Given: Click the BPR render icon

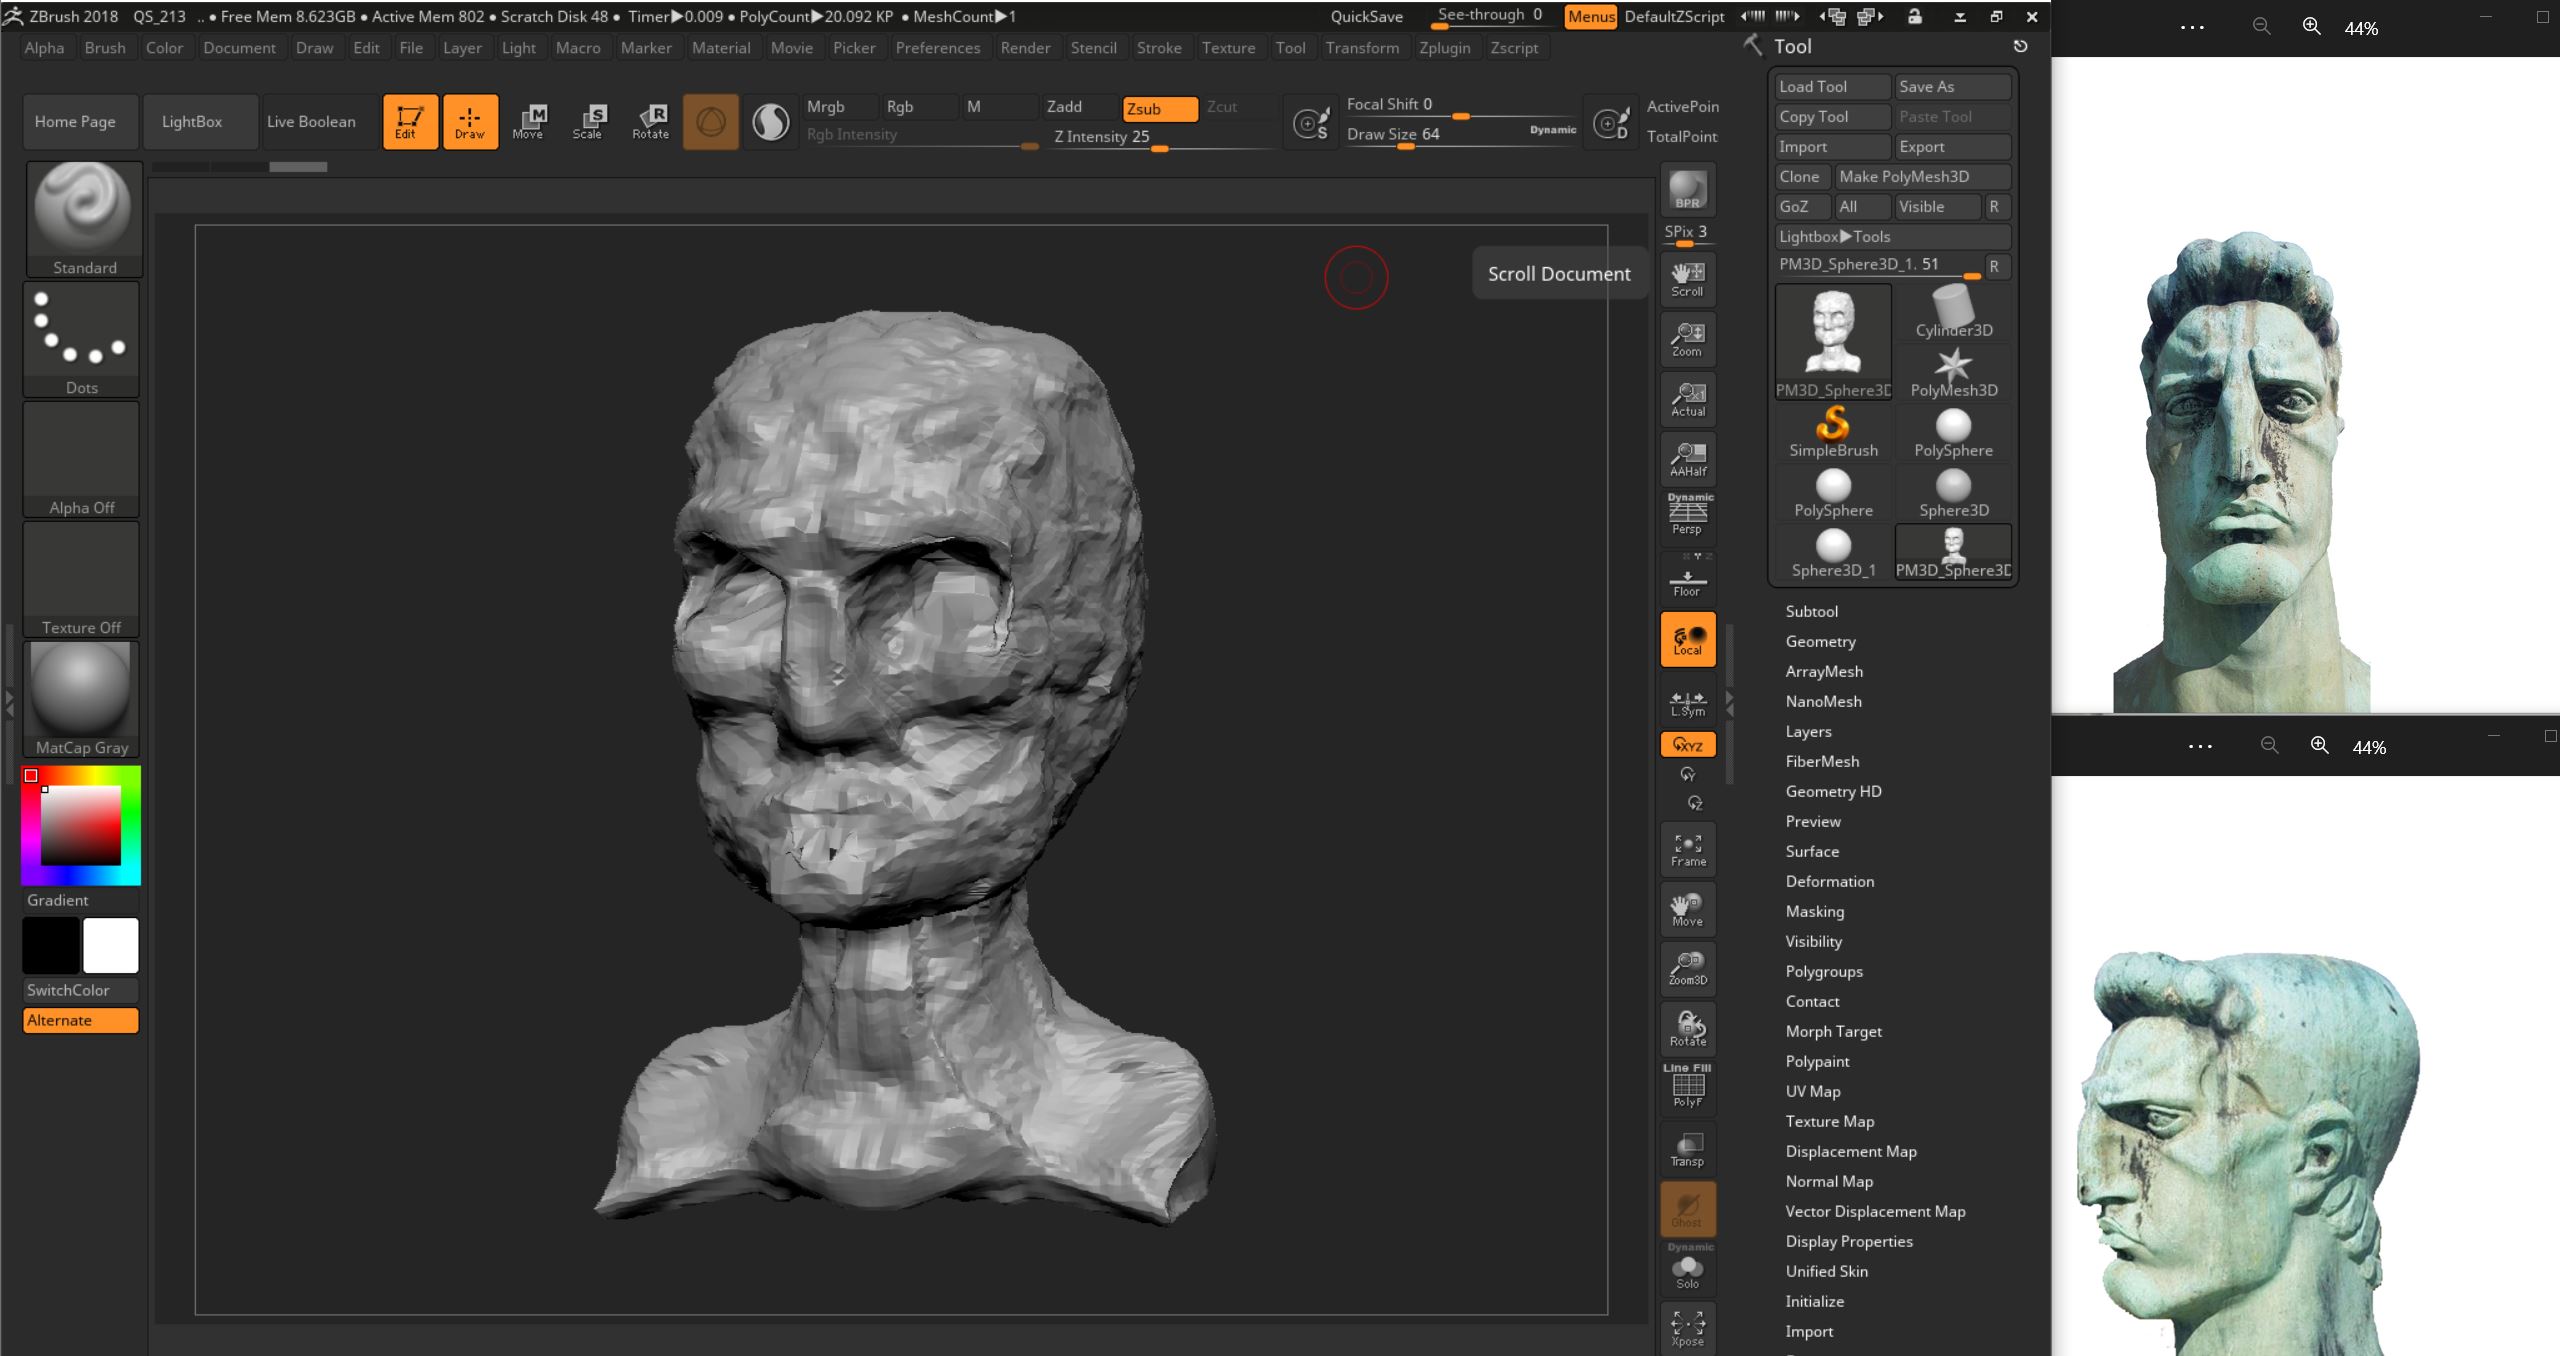Looking at the screenshot, I should 1687,189.
